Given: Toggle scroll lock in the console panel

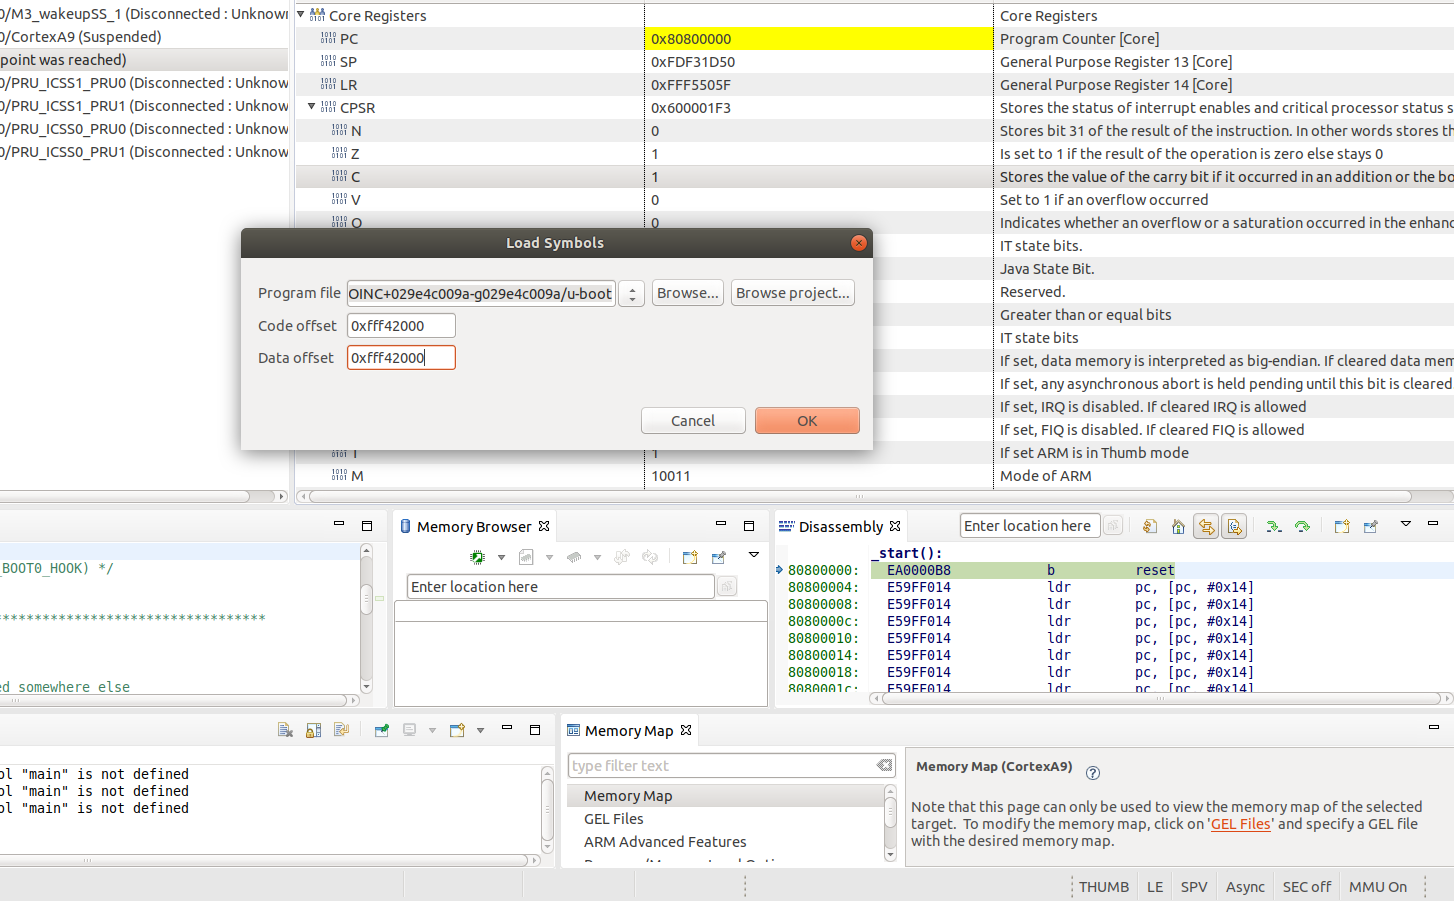Looking at the screenshot, I should point(313,730).
